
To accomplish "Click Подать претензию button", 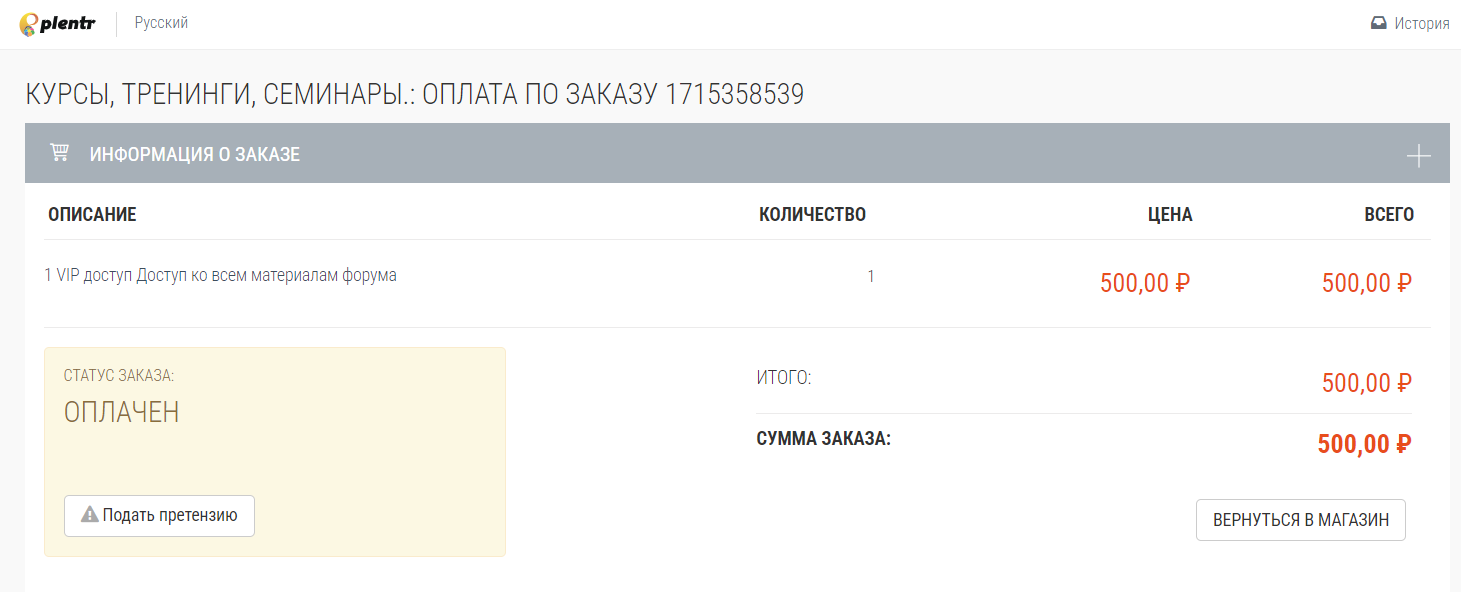I will point(159,516).
